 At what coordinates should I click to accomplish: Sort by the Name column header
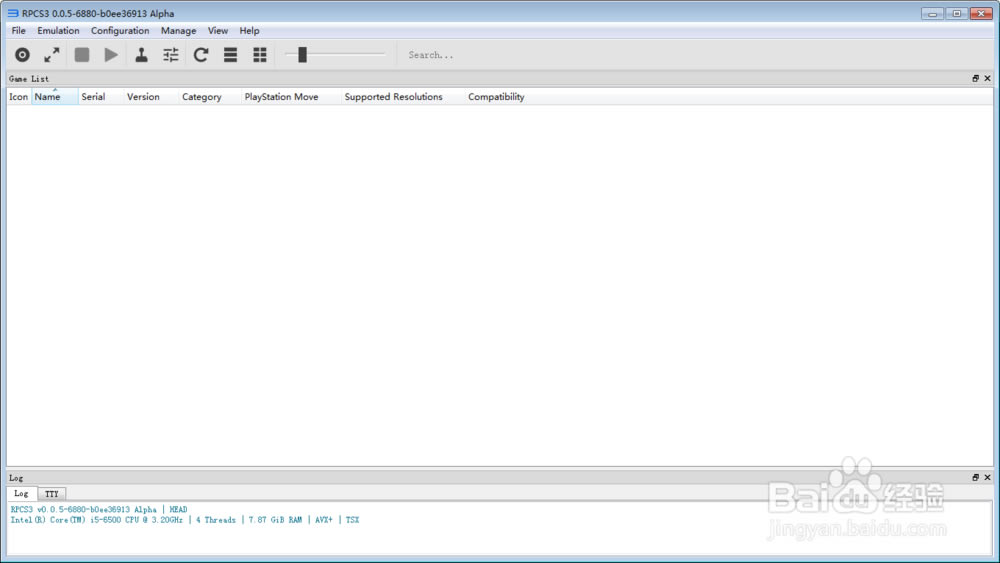pyautogui.click(x=55, y=97)
